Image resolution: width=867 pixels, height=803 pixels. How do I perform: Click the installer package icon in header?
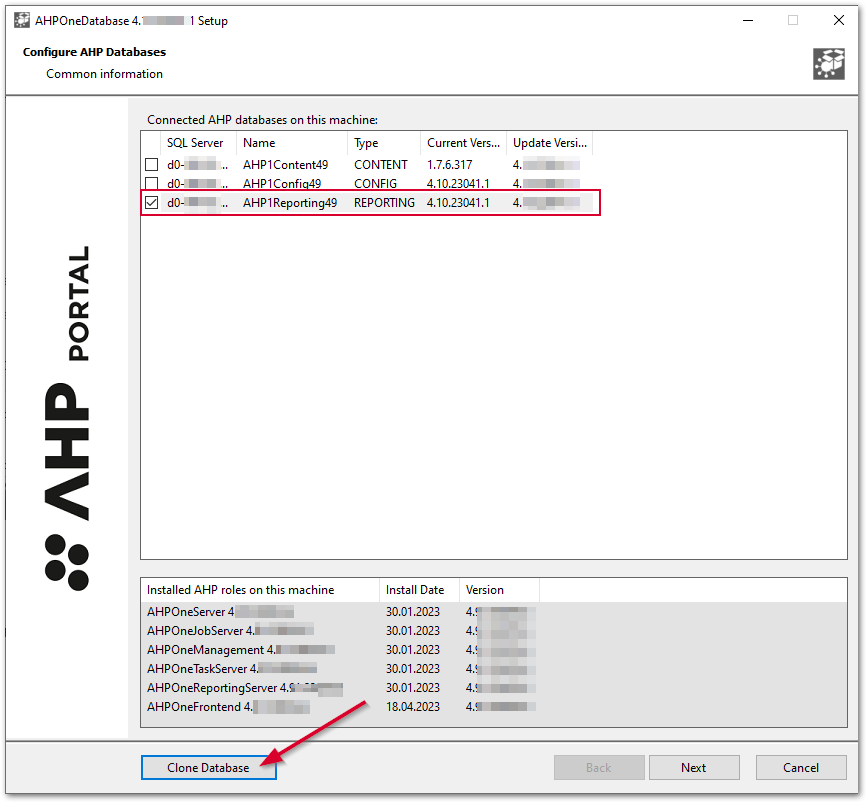tap(828, 64)
